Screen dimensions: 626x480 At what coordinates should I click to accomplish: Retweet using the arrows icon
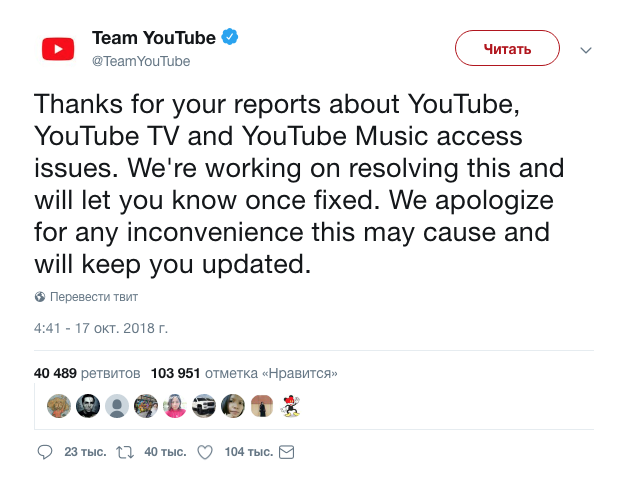tap(126, 453)
